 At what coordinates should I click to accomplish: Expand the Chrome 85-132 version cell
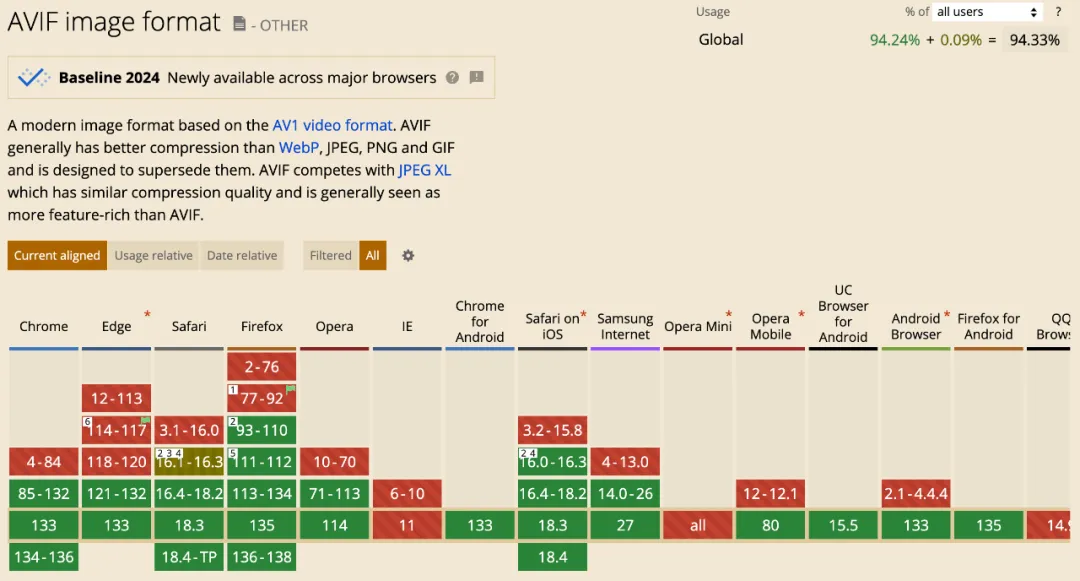pyautogui.click(x=44, y=494)
